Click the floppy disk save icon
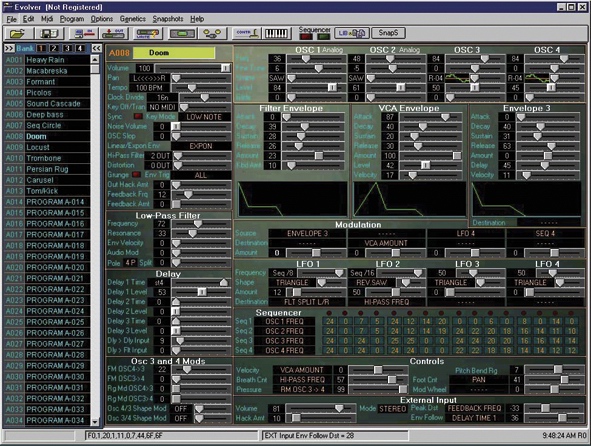Viewport: 591px width, 446px height. (x=49, y=34)
